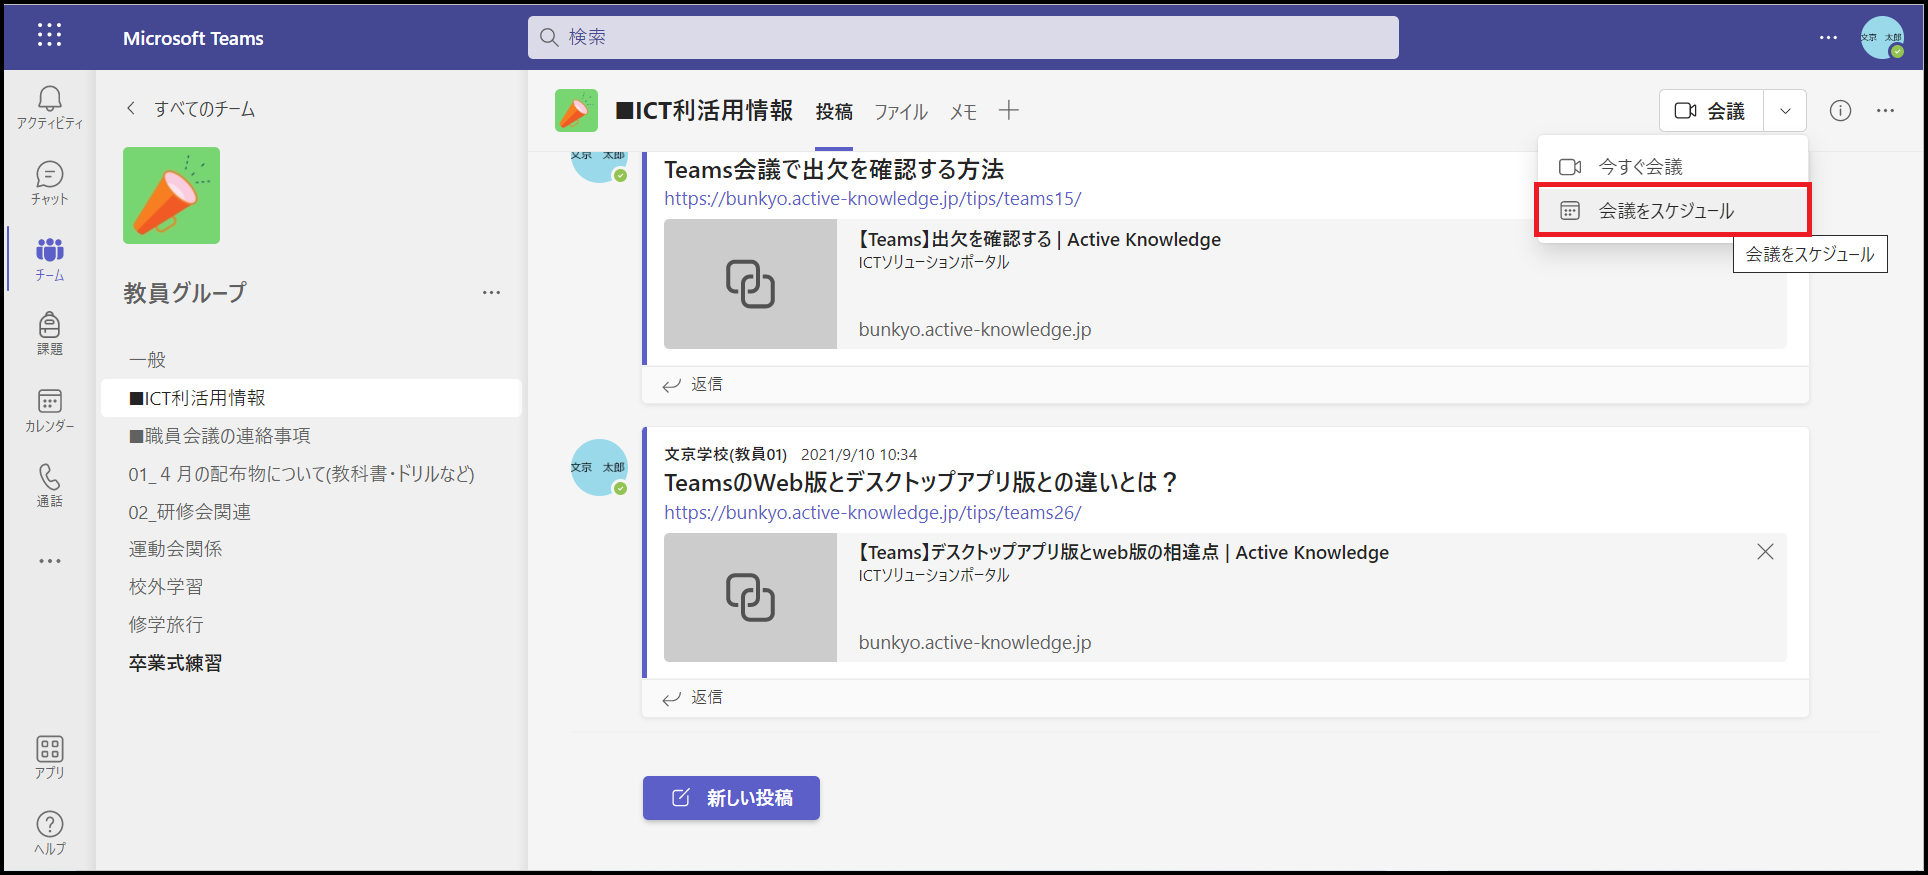The width and height of the screenshot is (1928, 875).
Task: Switch to the メモ tab
Action: tap(963, 112)
